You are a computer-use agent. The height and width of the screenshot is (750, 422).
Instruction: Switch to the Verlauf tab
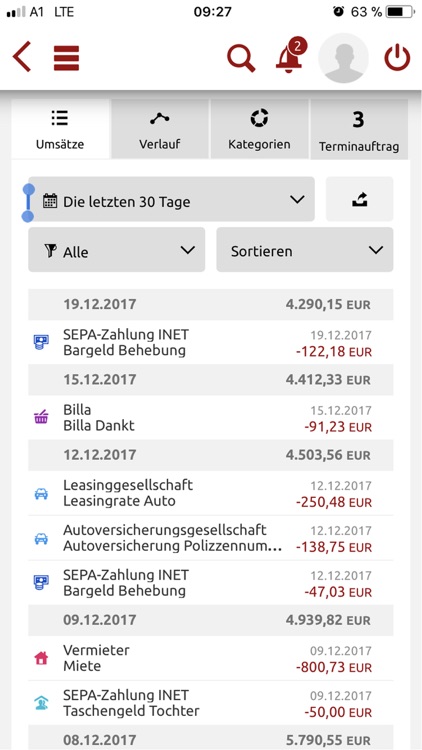point(160,129)
